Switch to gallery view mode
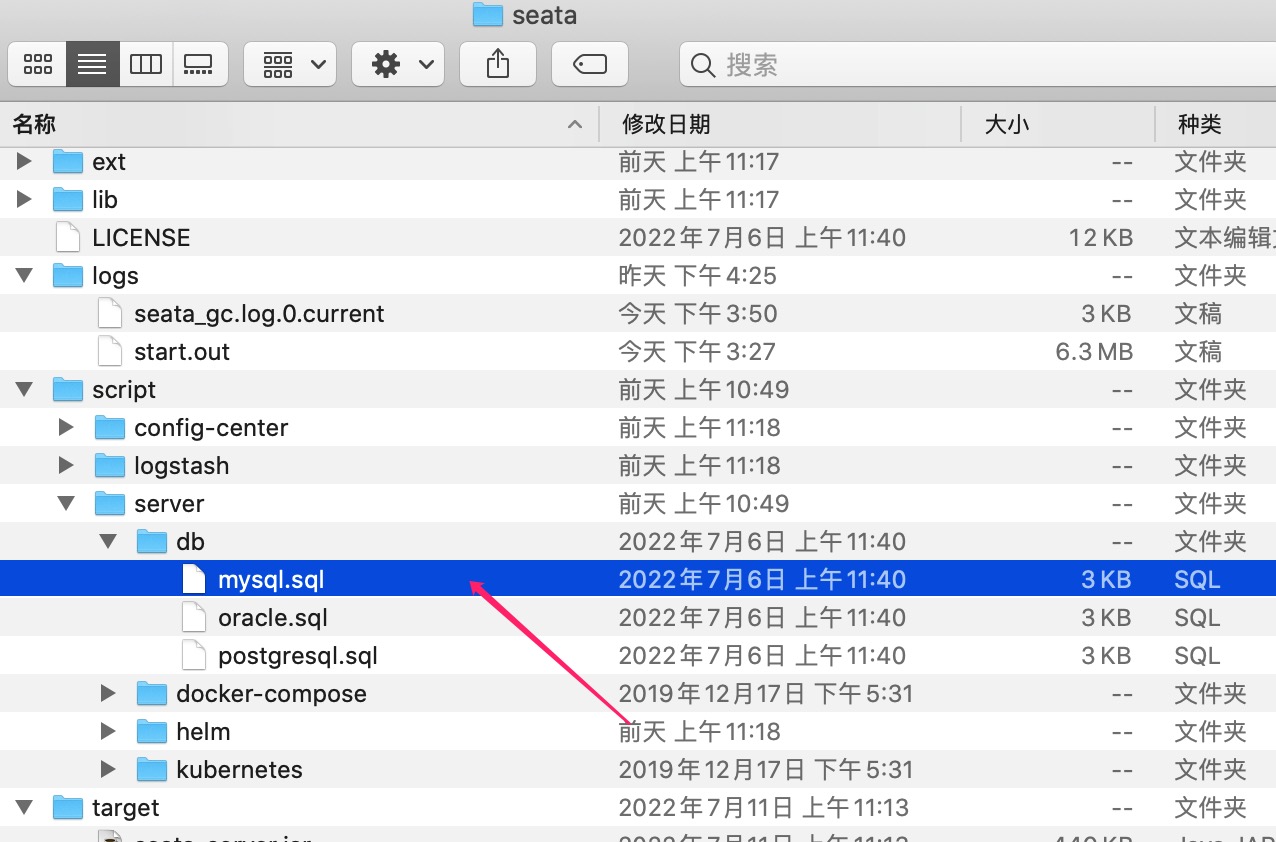The height and width of the screenshot is (842, 1276). [200, 65]
